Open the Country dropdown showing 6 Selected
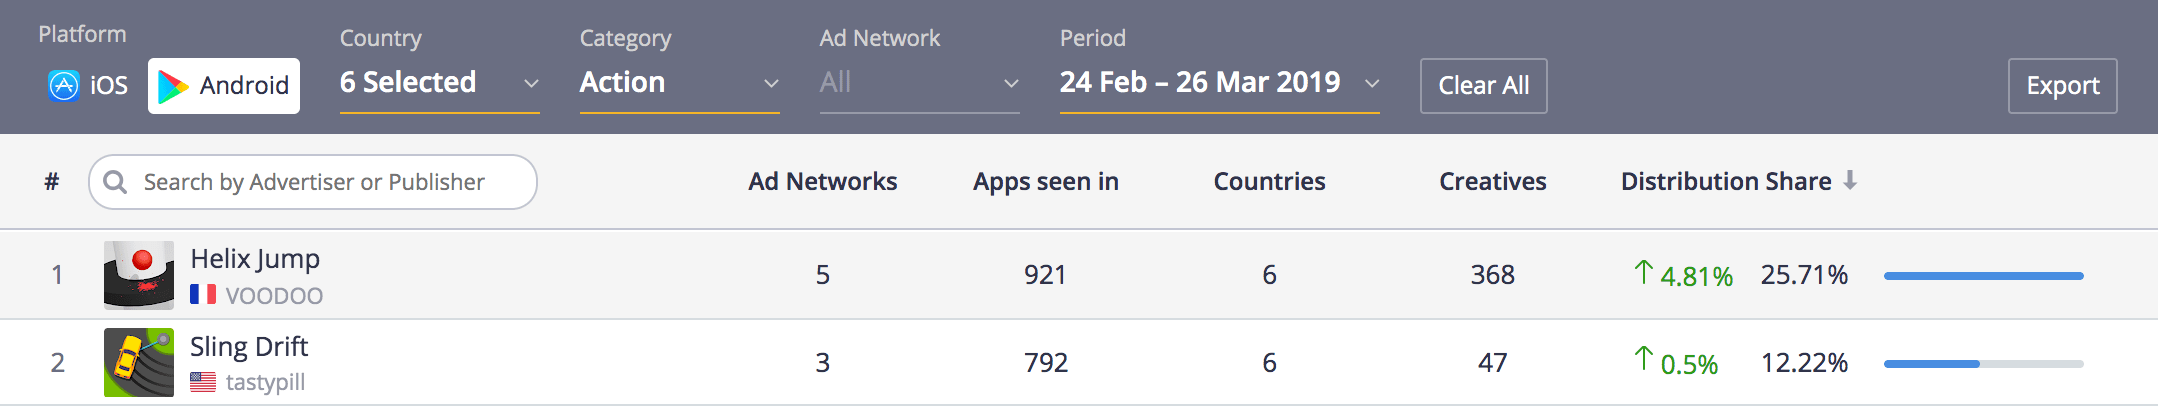The height and width of the screenshot is (406, 2158). pos(440,83)
